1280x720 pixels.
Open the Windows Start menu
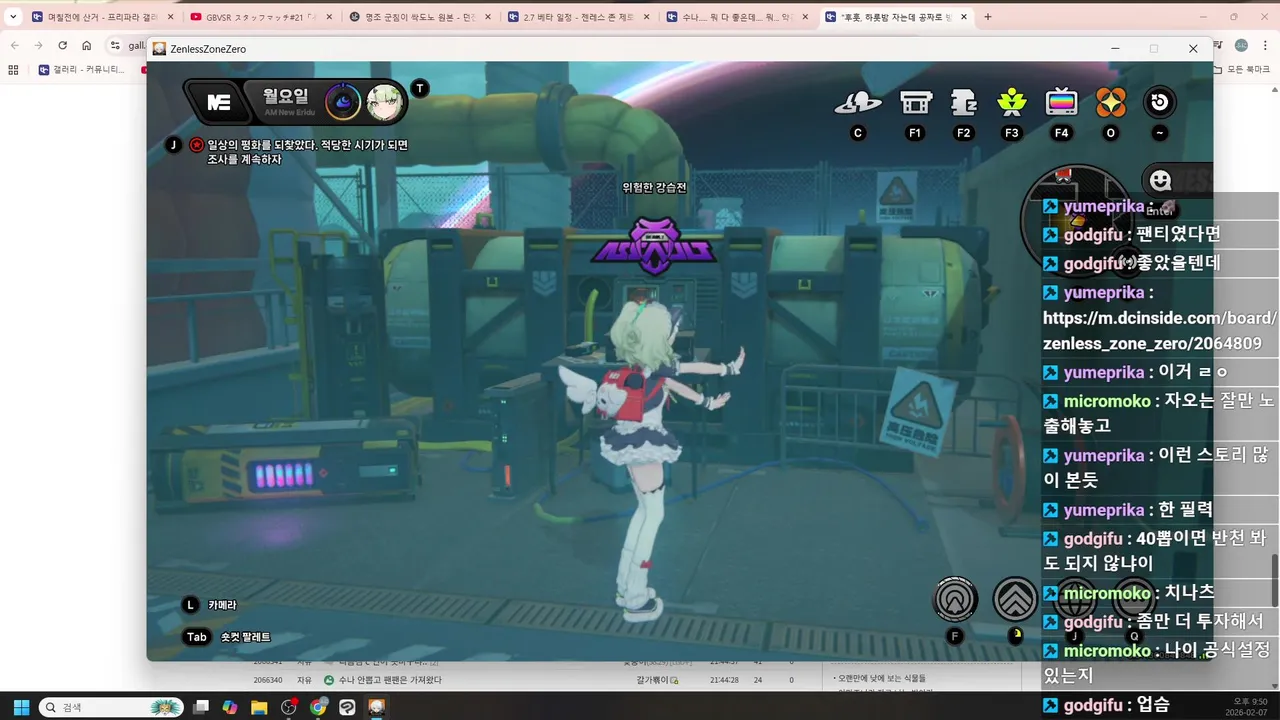point(20,707)
